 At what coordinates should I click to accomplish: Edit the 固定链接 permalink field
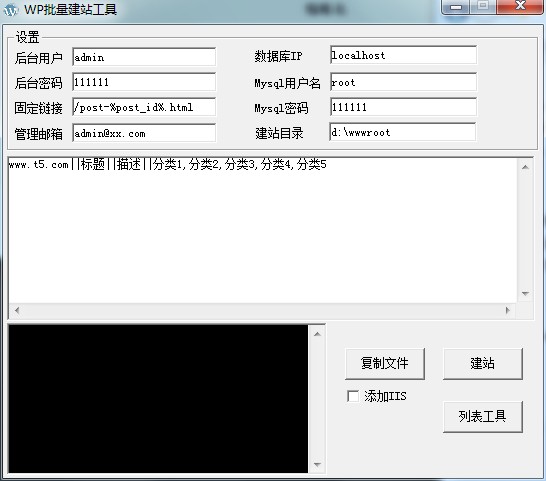[x=144, y=107]
